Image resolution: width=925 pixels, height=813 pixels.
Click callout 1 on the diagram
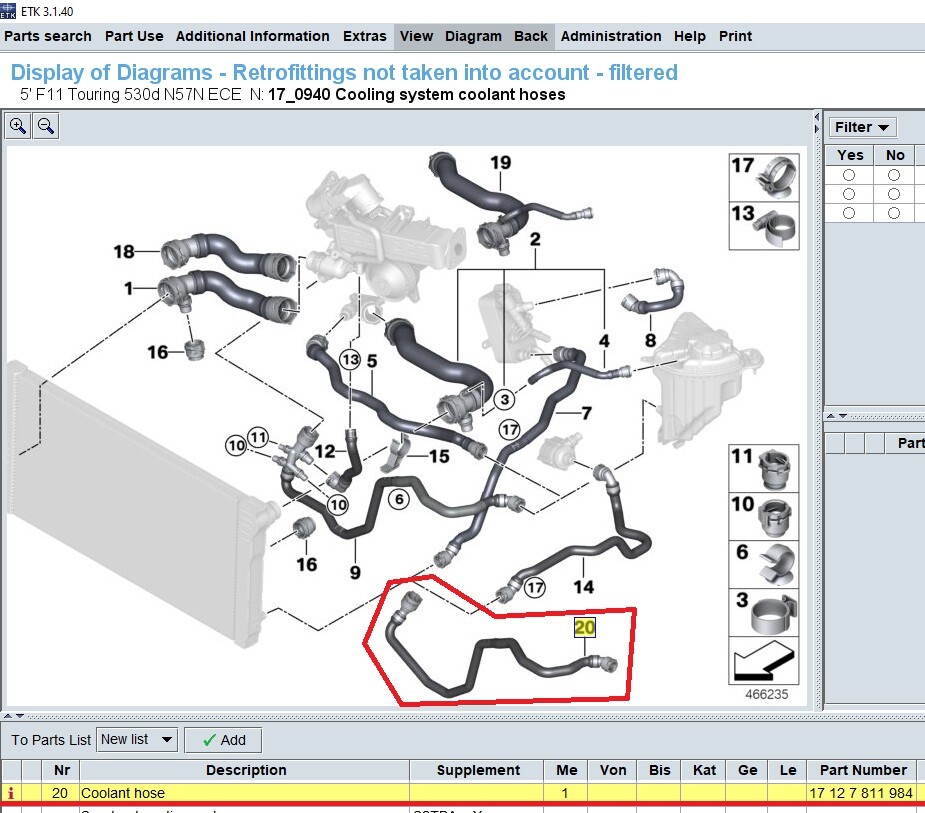tap(129, 289)
